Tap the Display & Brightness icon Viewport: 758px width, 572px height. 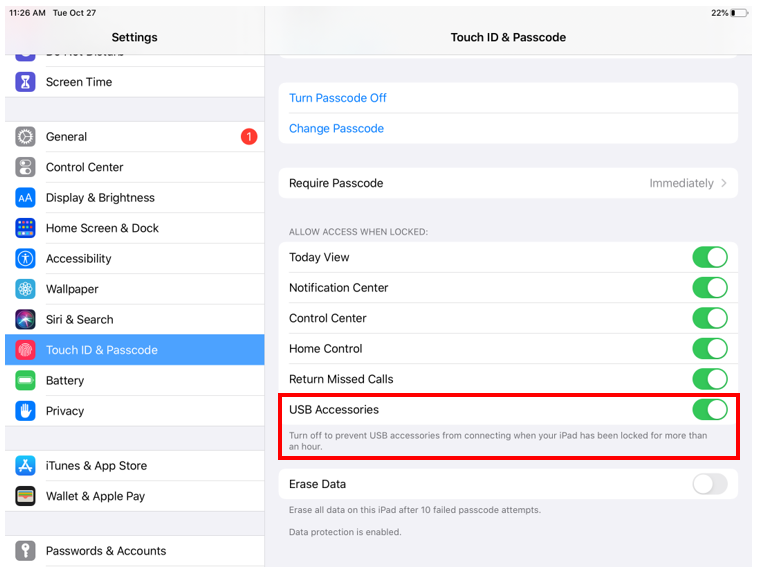(x=26, y=198)
